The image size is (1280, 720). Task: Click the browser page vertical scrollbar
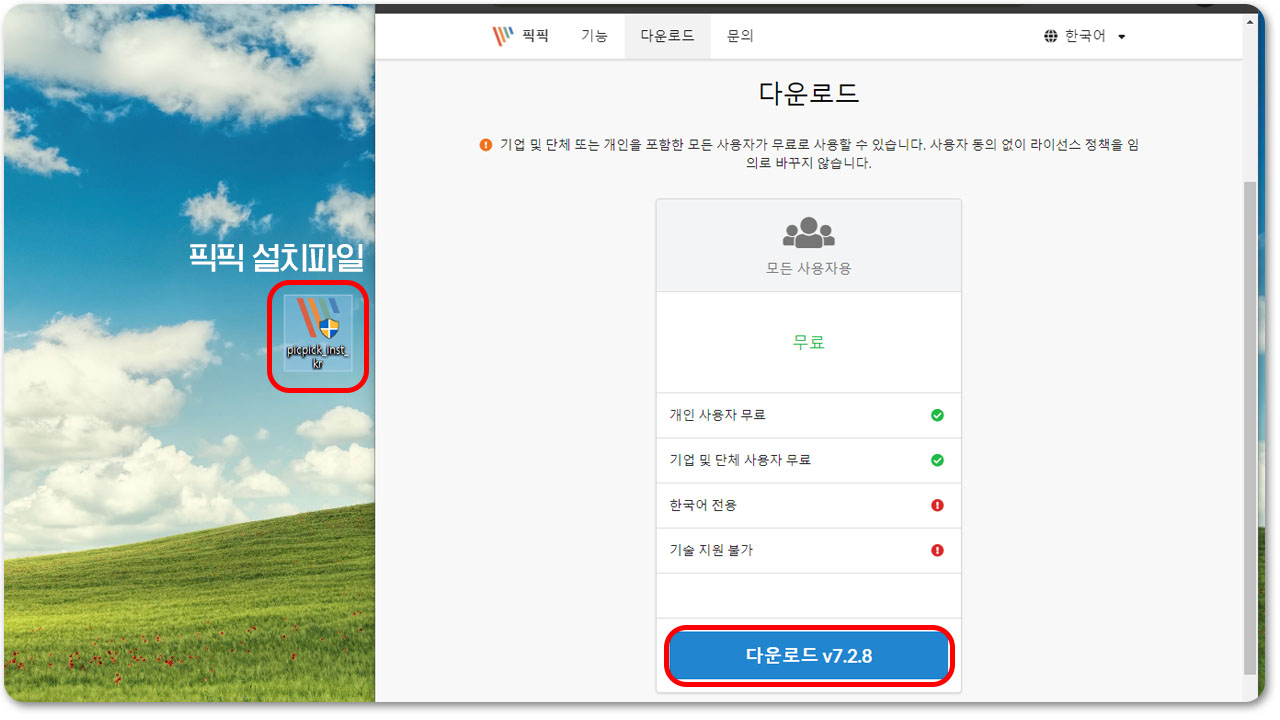1250,428
